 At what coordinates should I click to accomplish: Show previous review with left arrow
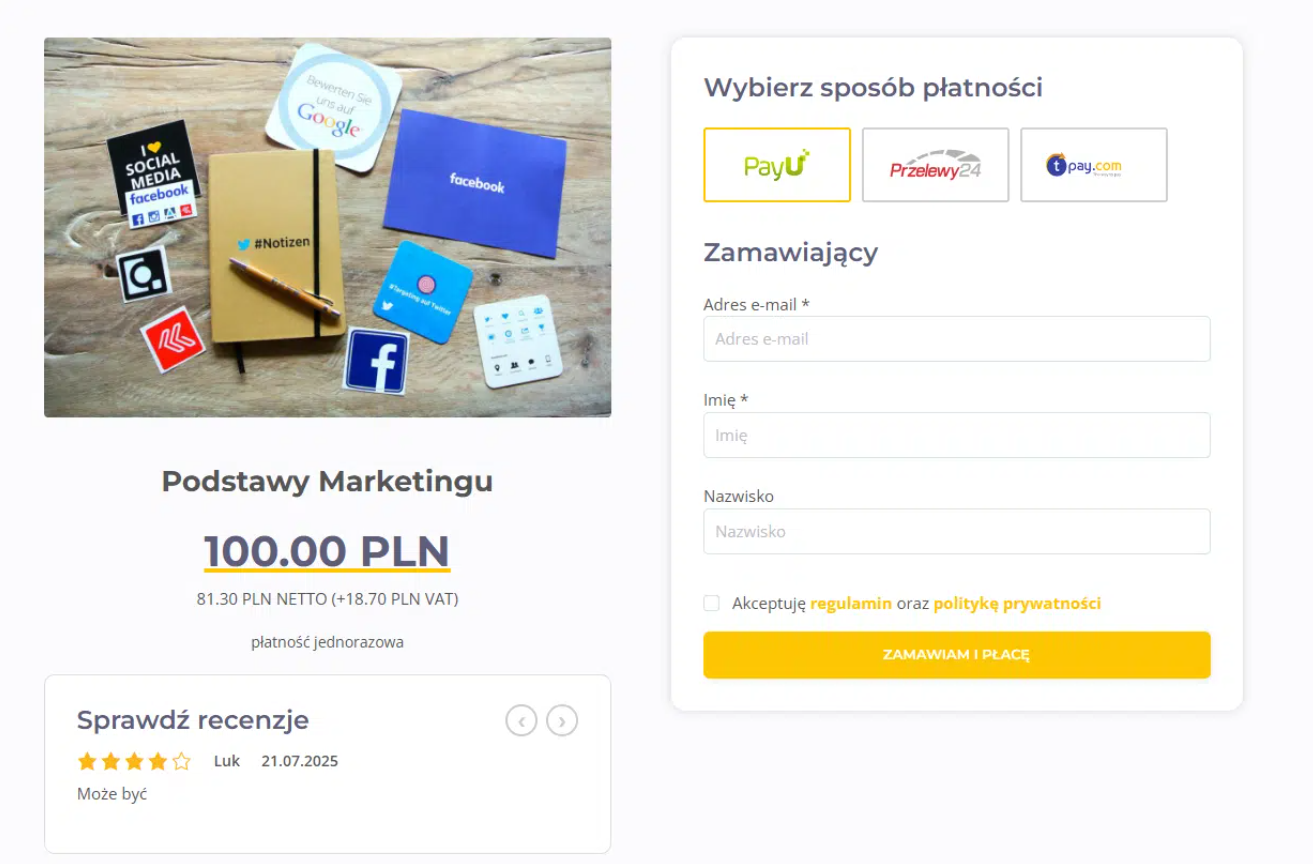click(x=521, y=720)
